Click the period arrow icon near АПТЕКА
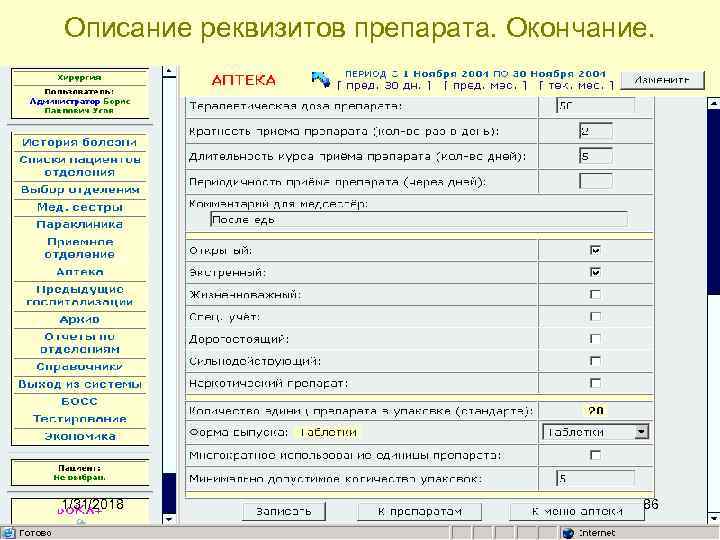 point(321,80)
